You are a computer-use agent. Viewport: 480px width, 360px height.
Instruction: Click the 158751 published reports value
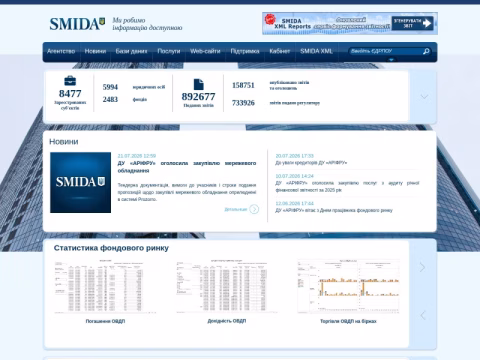243,85
